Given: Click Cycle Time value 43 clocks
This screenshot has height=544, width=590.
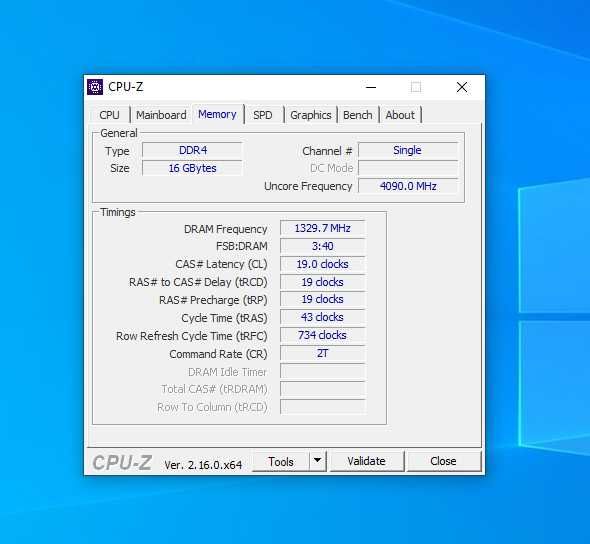Looking at the screenshot, I should [x=322, y=318].
